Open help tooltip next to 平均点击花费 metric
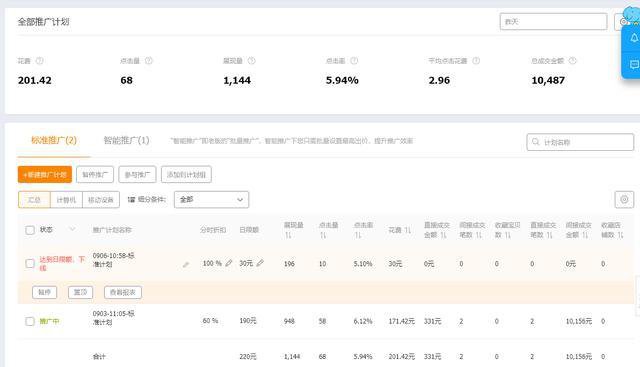This screenshot has height=367, width=640. (476, 61)
